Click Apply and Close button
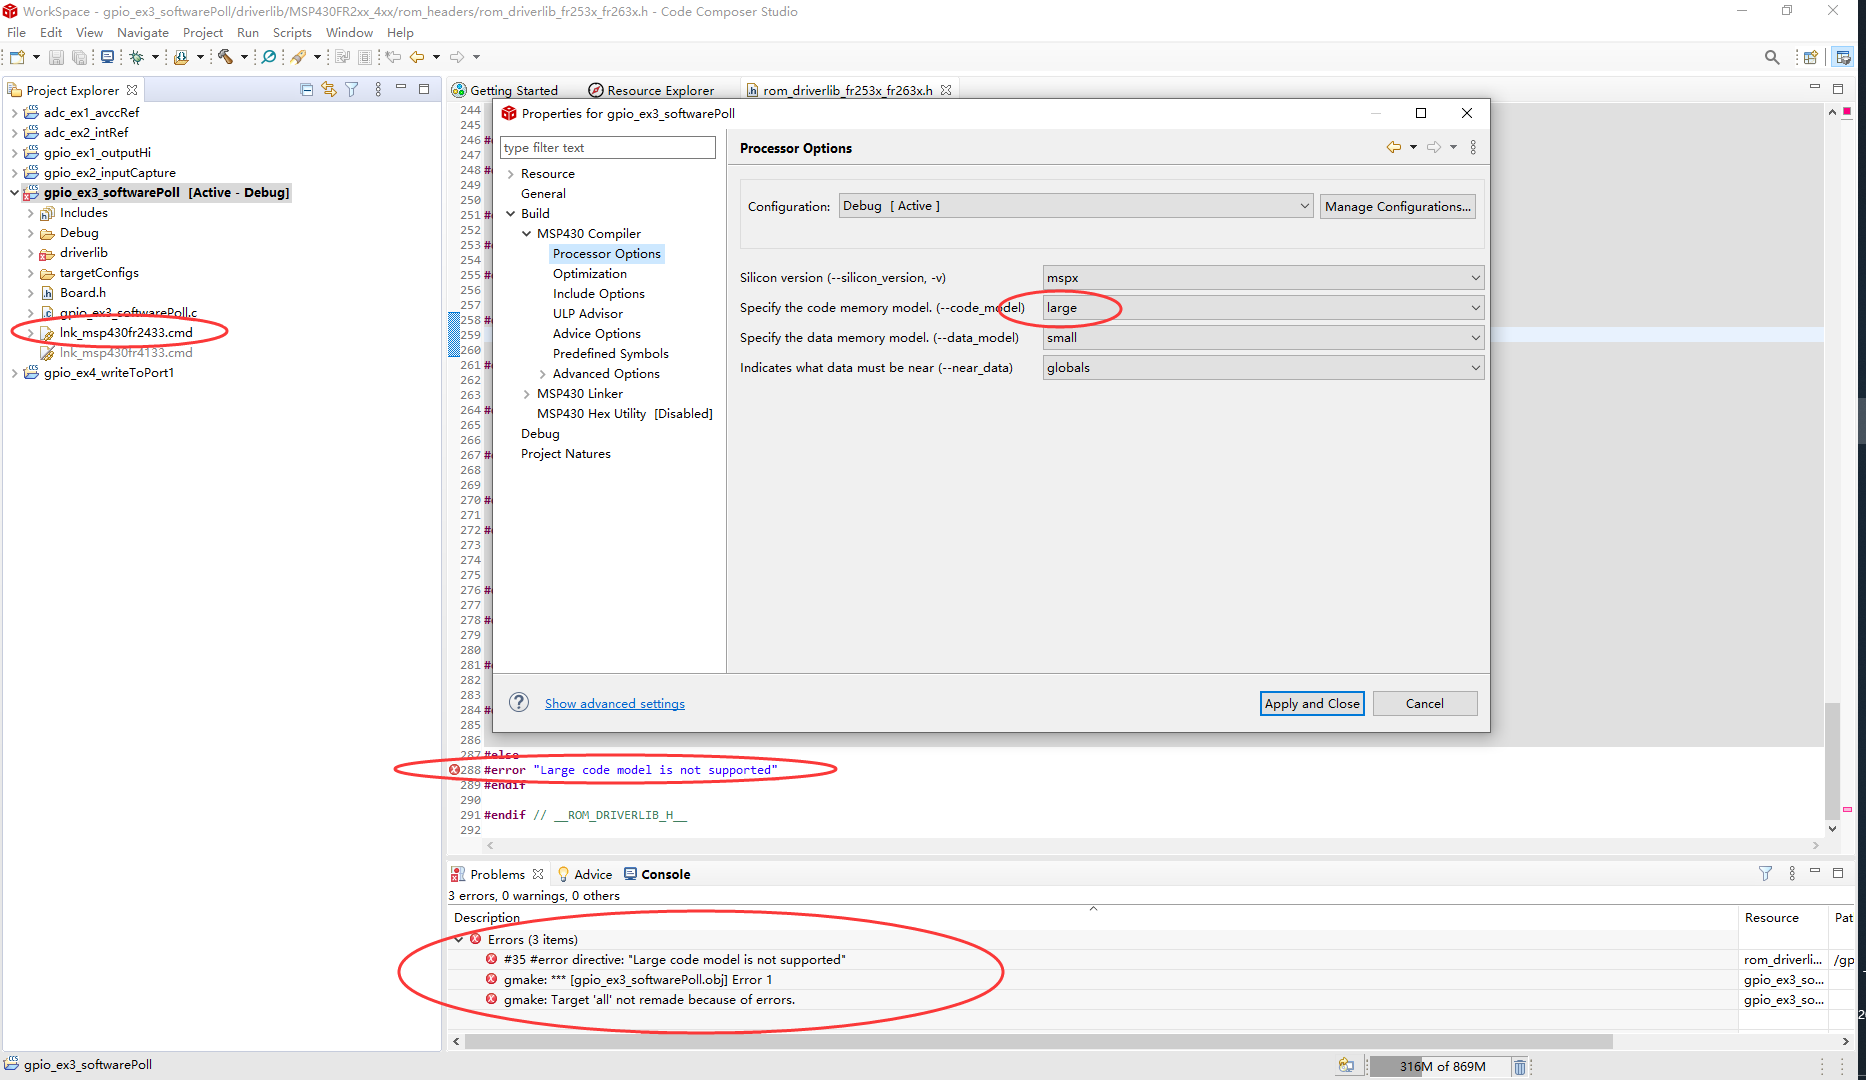 (x=1312, y=703)
